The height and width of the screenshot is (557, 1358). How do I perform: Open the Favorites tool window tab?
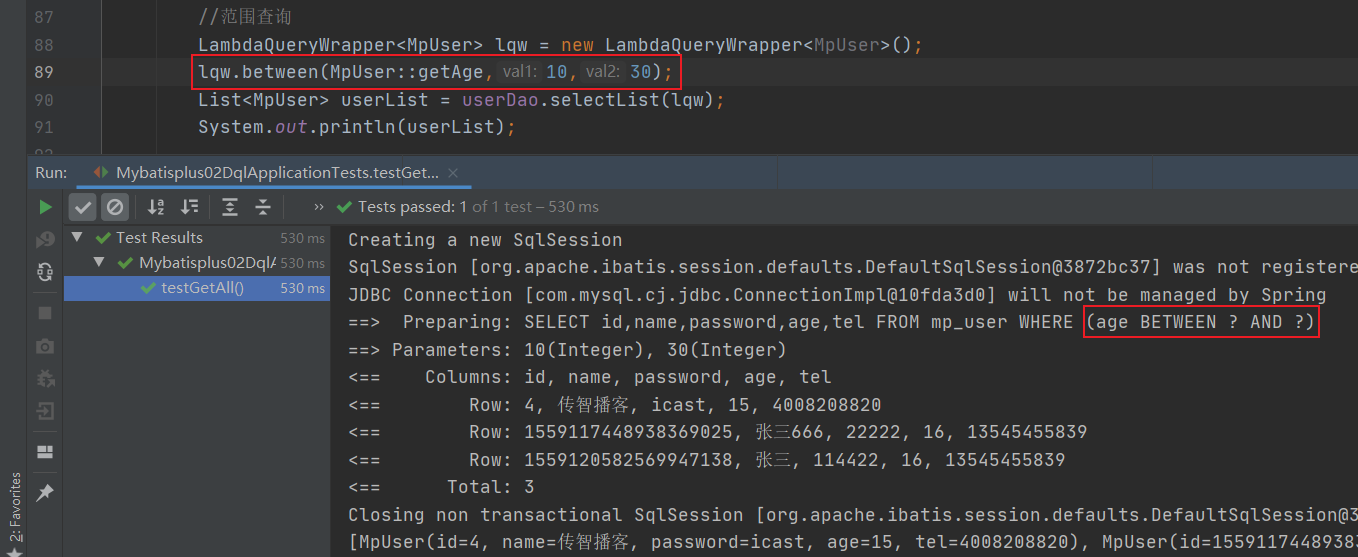pyautogui.click(x=14, y=510)
